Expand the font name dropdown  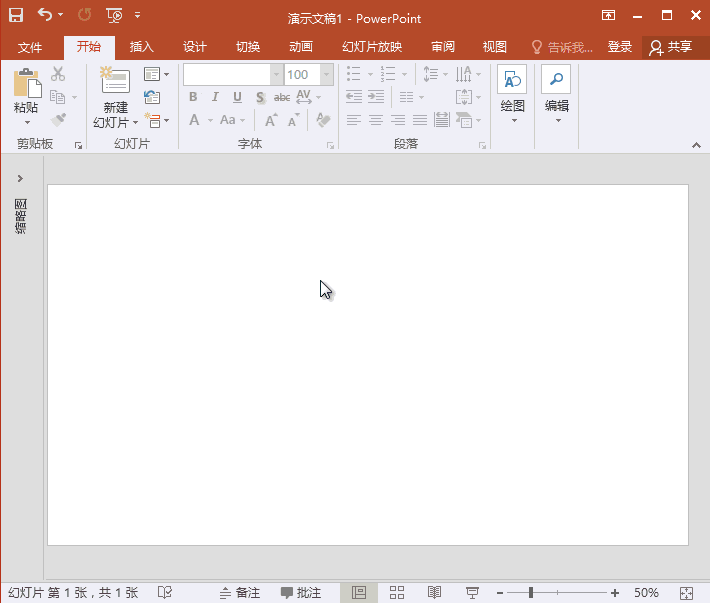pyautogui.click(x=276, y=75)
